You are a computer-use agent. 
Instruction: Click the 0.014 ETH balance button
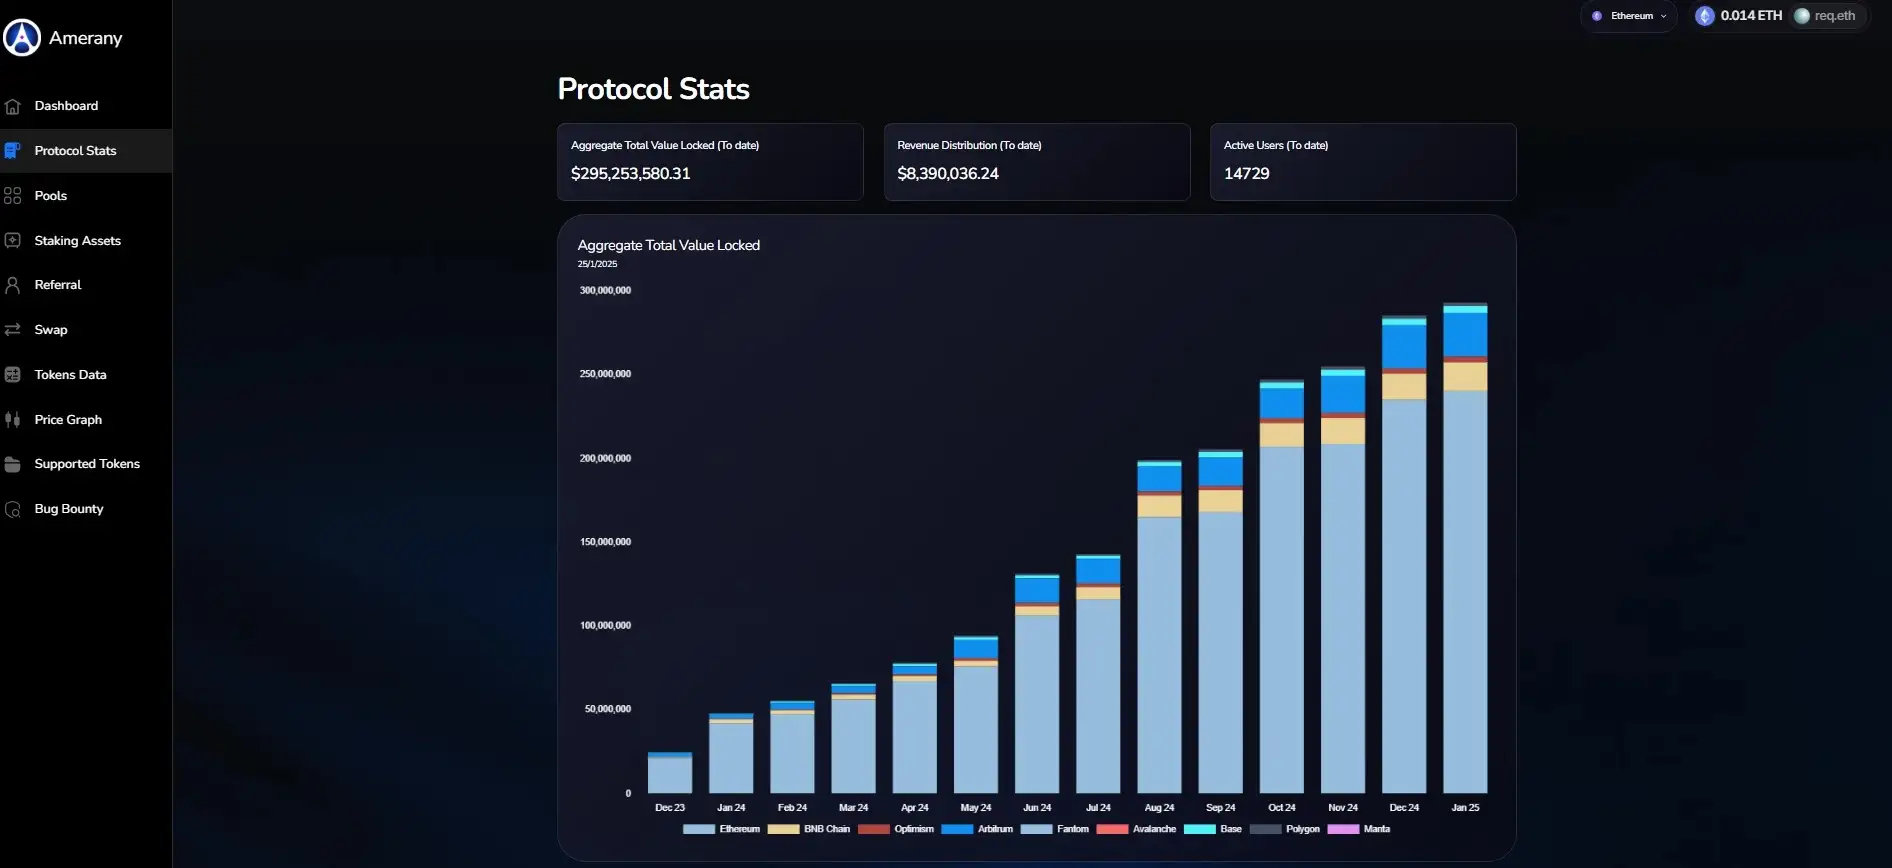click(x=1739, y=16)
